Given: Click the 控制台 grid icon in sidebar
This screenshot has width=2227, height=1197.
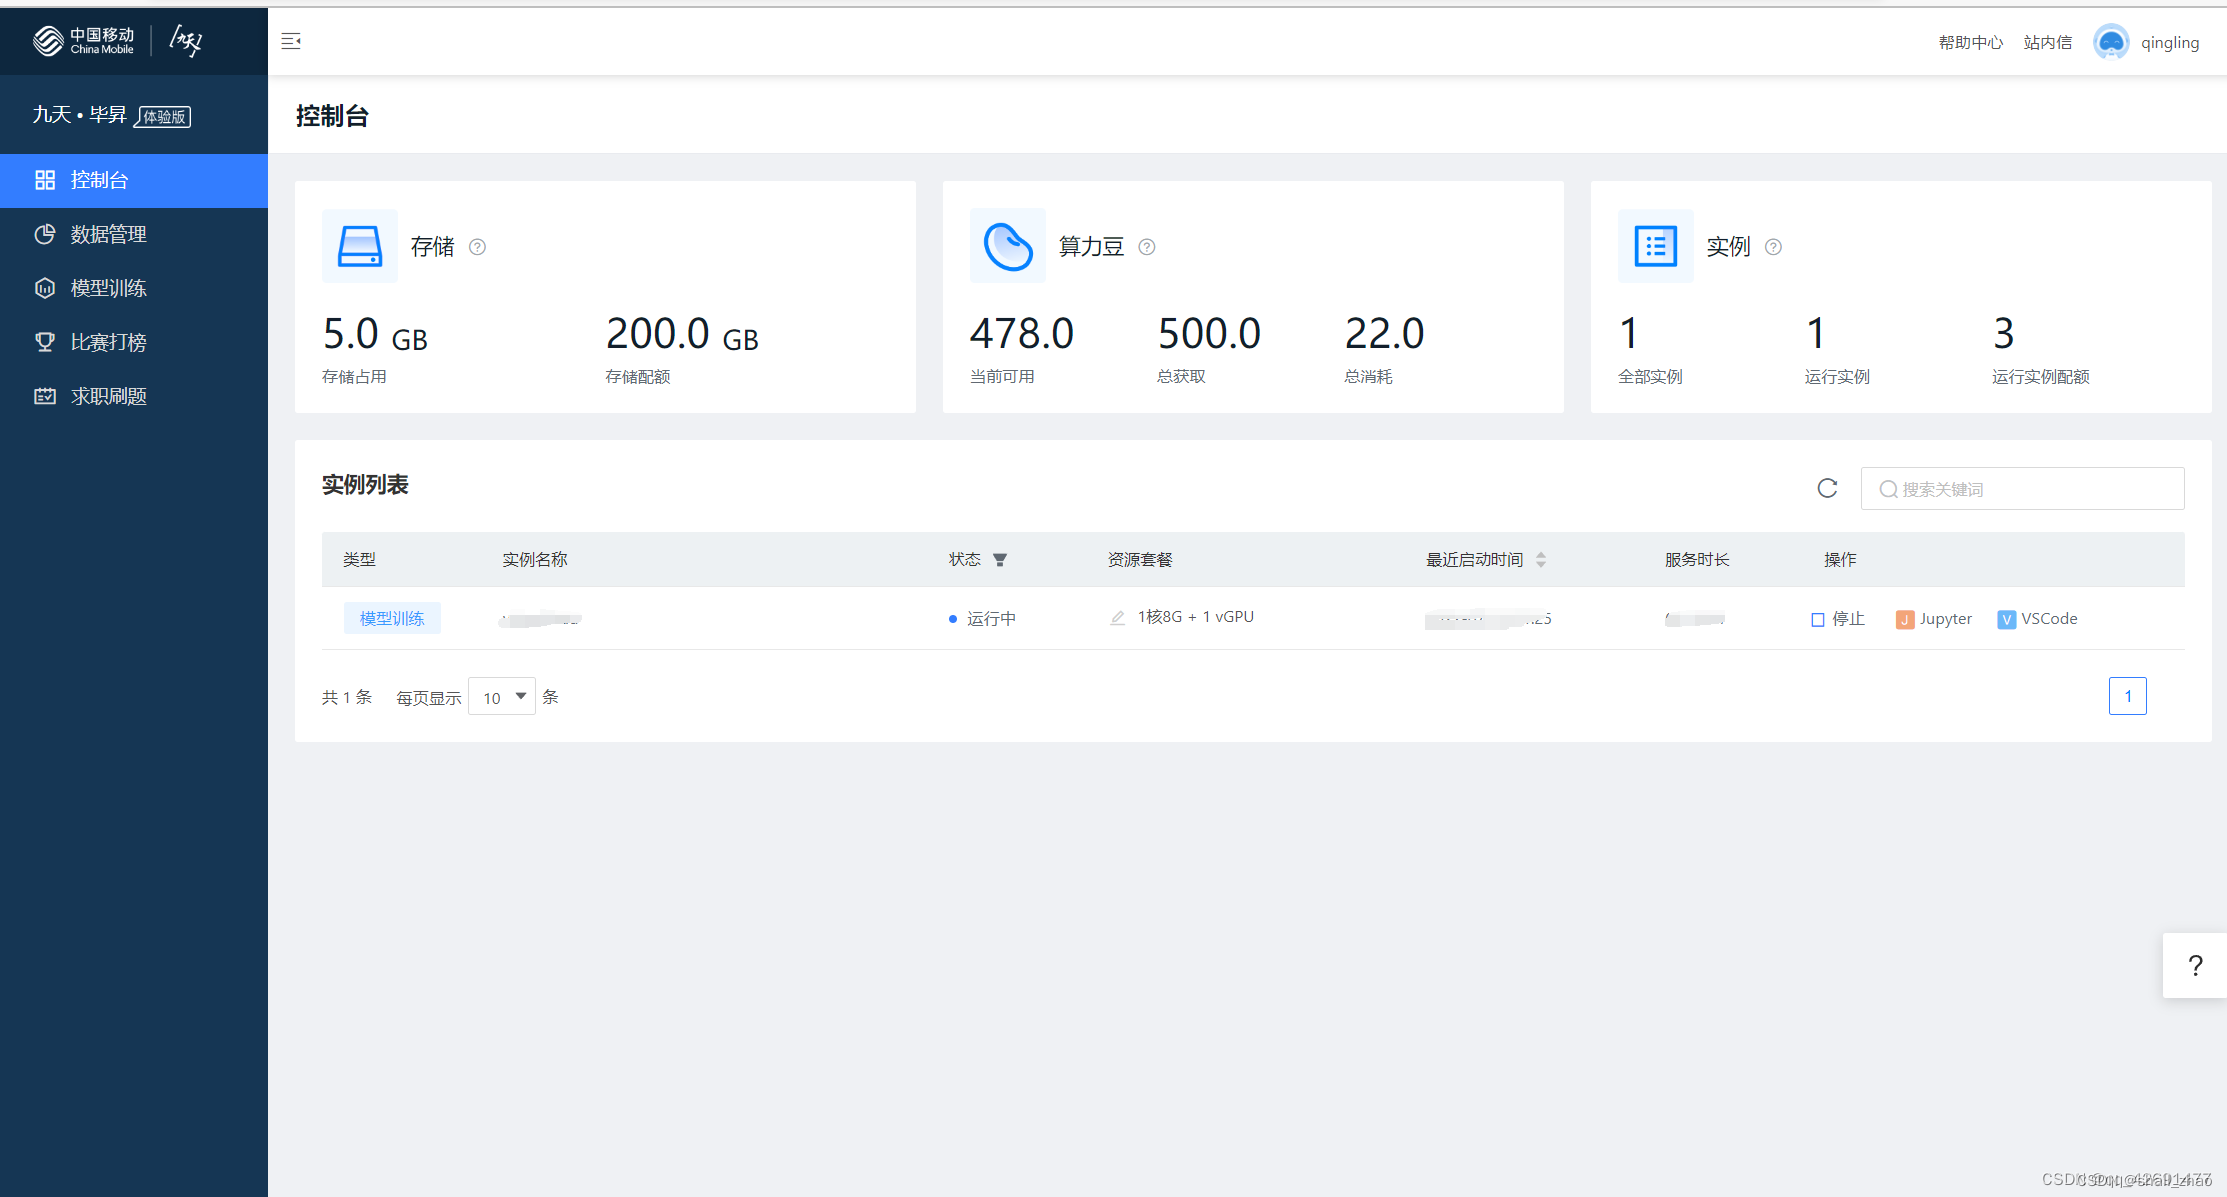Looking at the screenshot, I should tap(45, 180).
